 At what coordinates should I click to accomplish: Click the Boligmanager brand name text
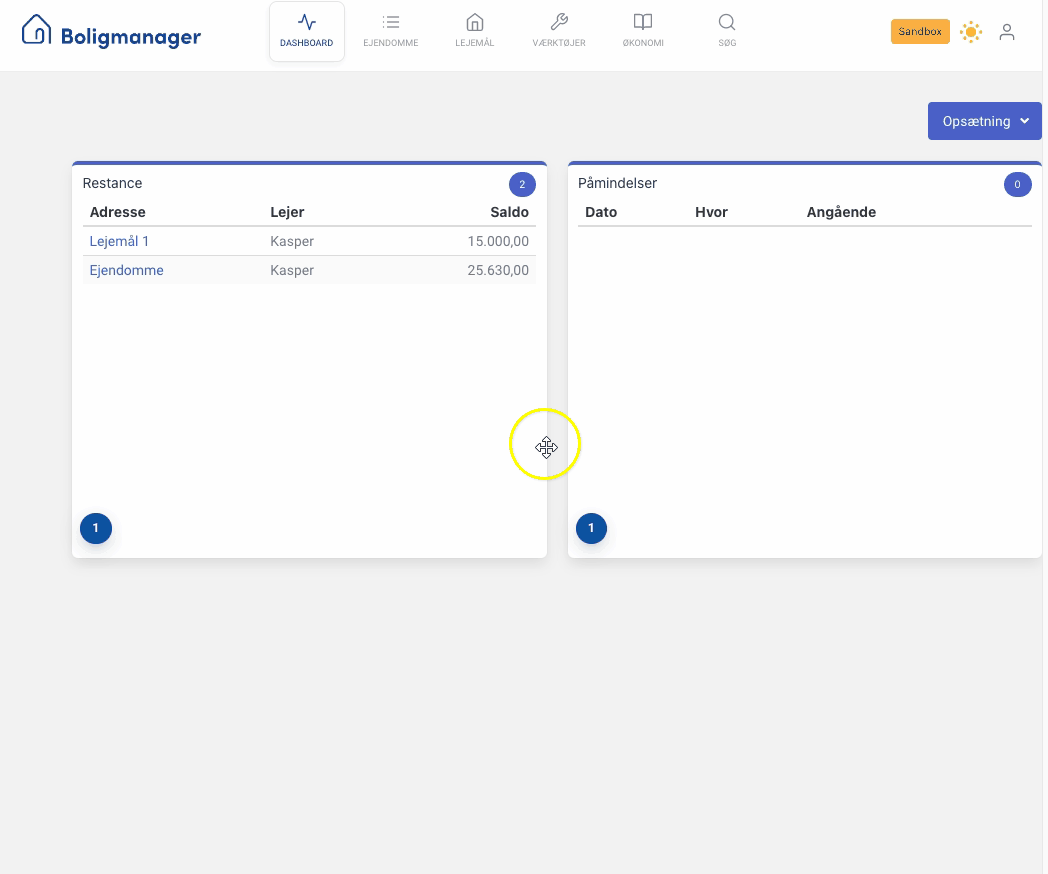[x=131, y=37]
